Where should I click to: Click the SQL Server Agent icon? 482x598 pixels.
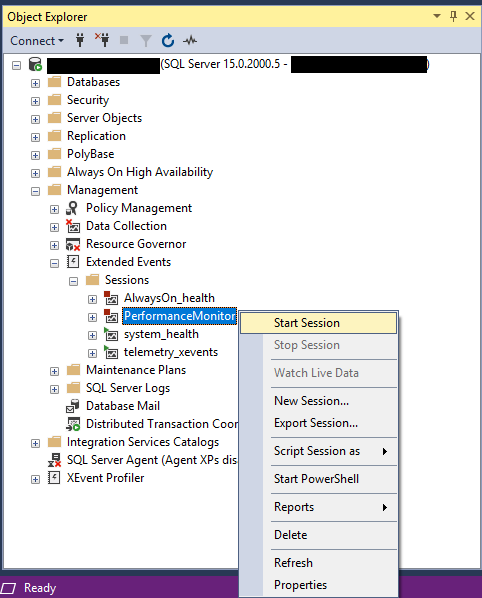54,460
